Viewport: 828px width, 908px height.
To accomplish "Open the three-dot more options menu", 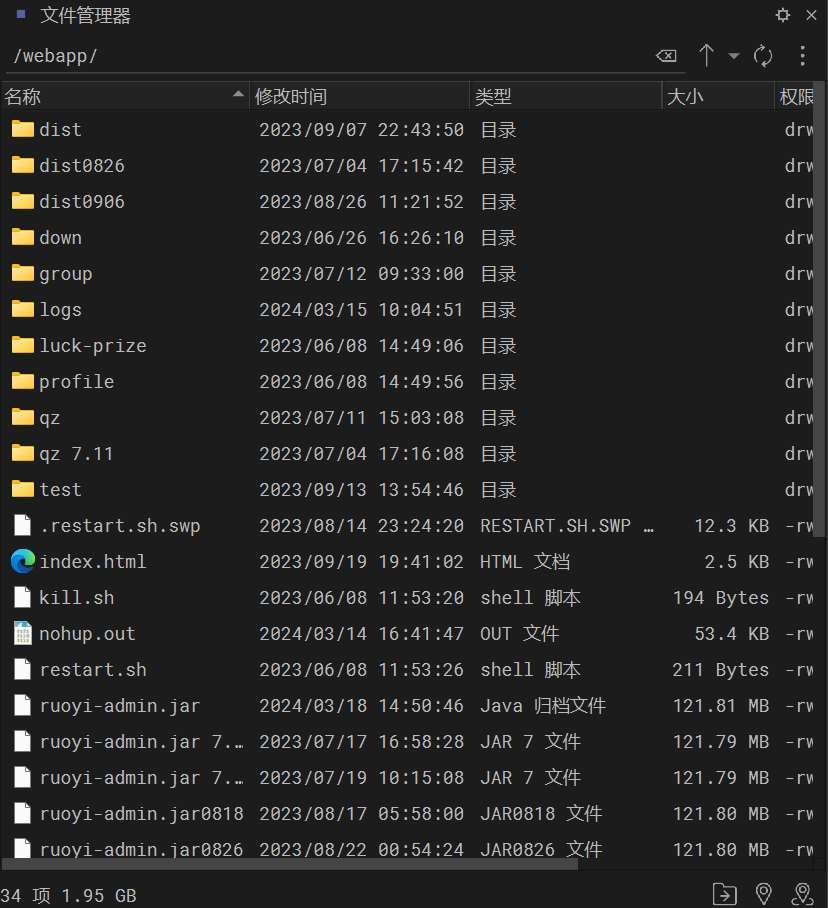I will pyautogui.click(x=803, y=56).
